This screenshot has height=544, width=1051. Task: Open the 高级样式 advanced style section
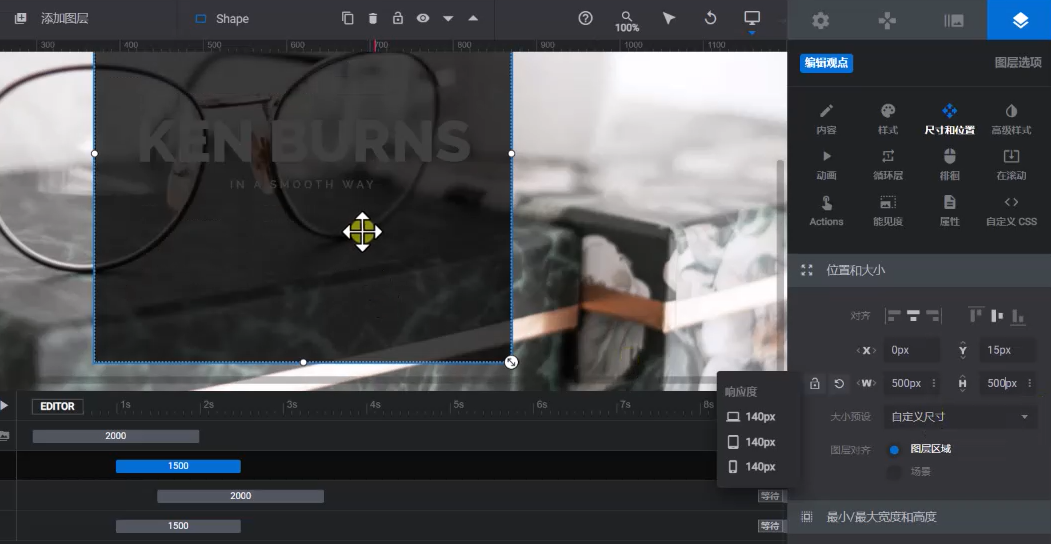[1011, 119]
